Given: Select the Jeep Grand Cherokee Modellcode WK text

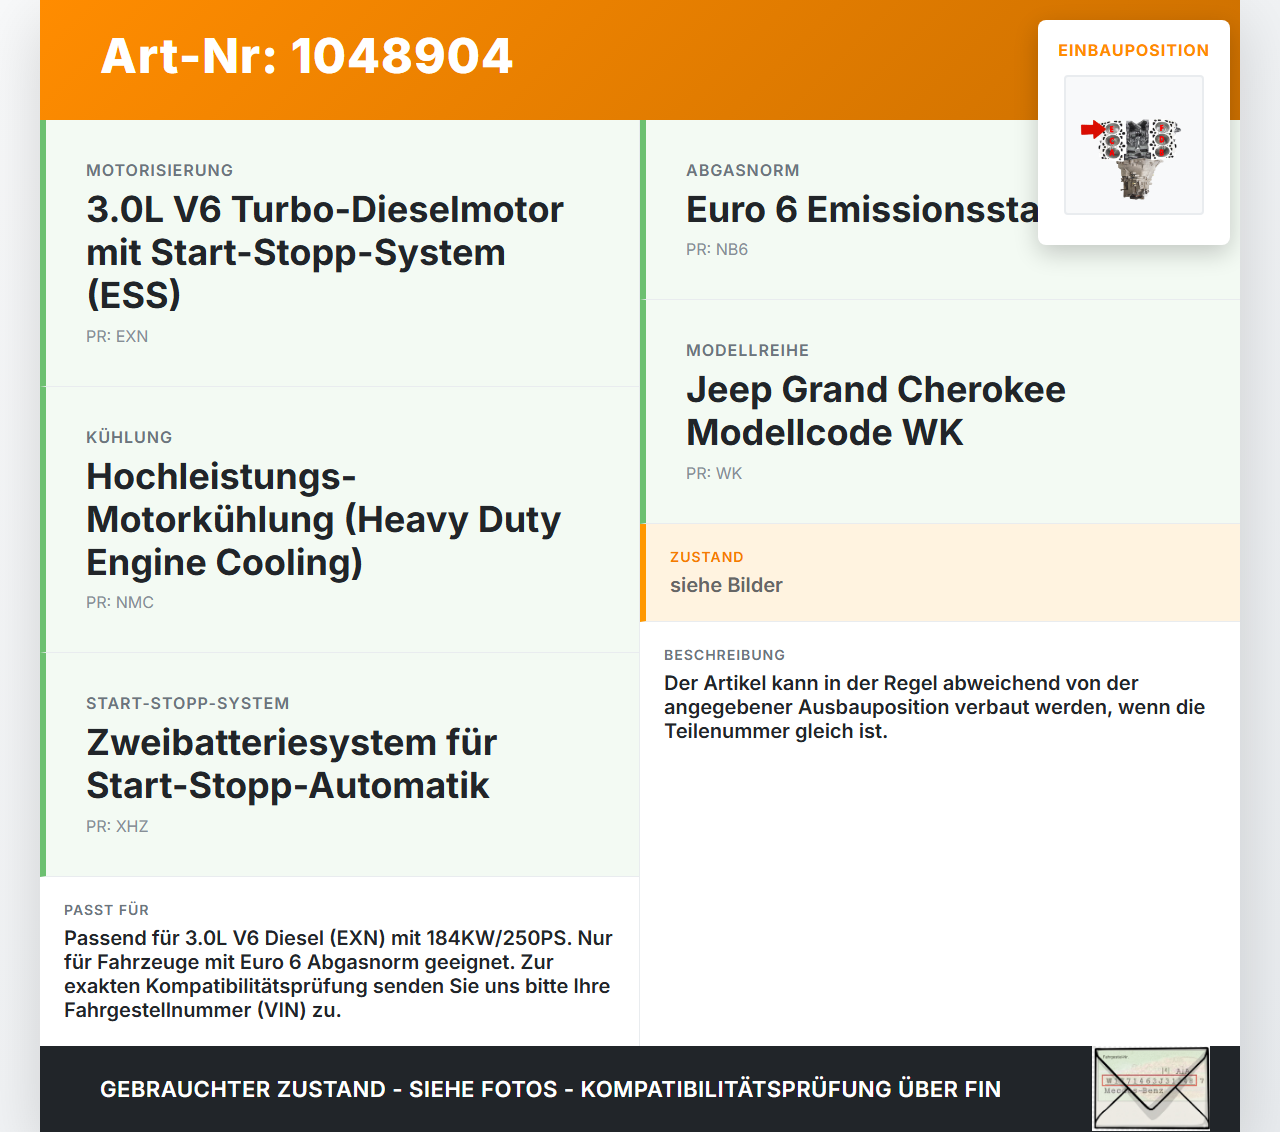Looking at the screenshot, I should coord(876,411).
